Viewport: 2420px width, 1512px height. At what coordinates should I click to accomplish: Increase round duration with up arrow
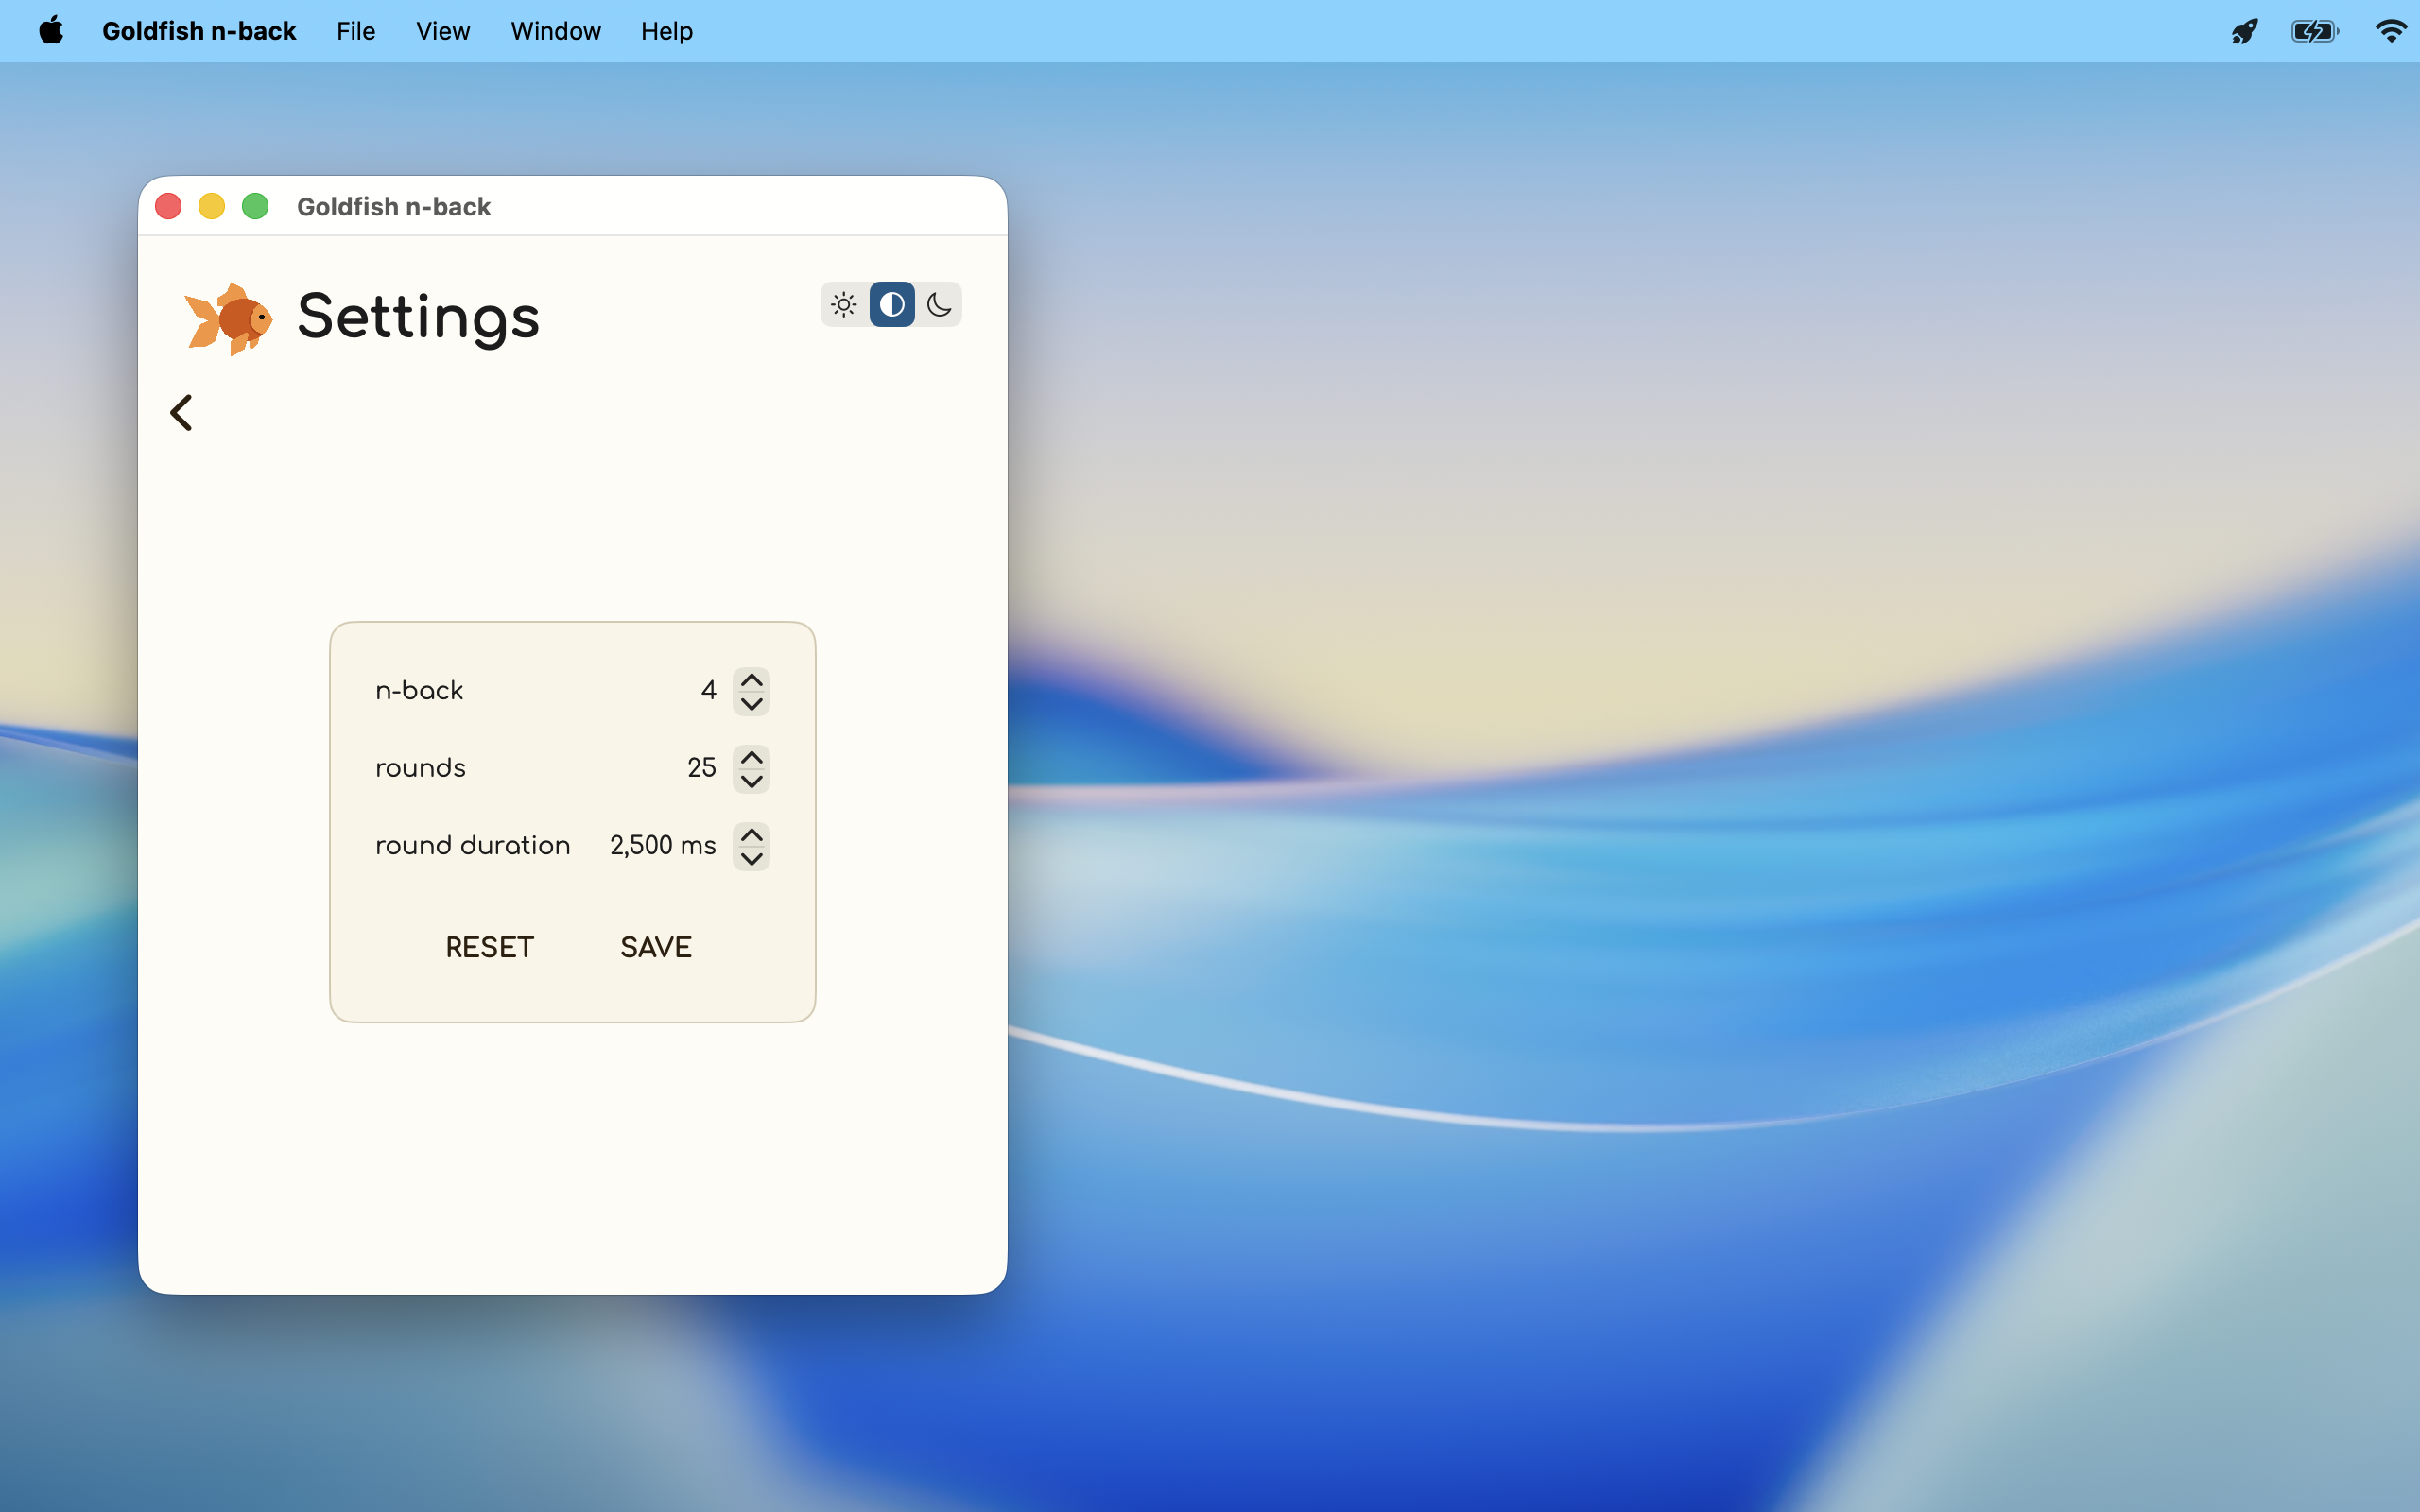751,834
